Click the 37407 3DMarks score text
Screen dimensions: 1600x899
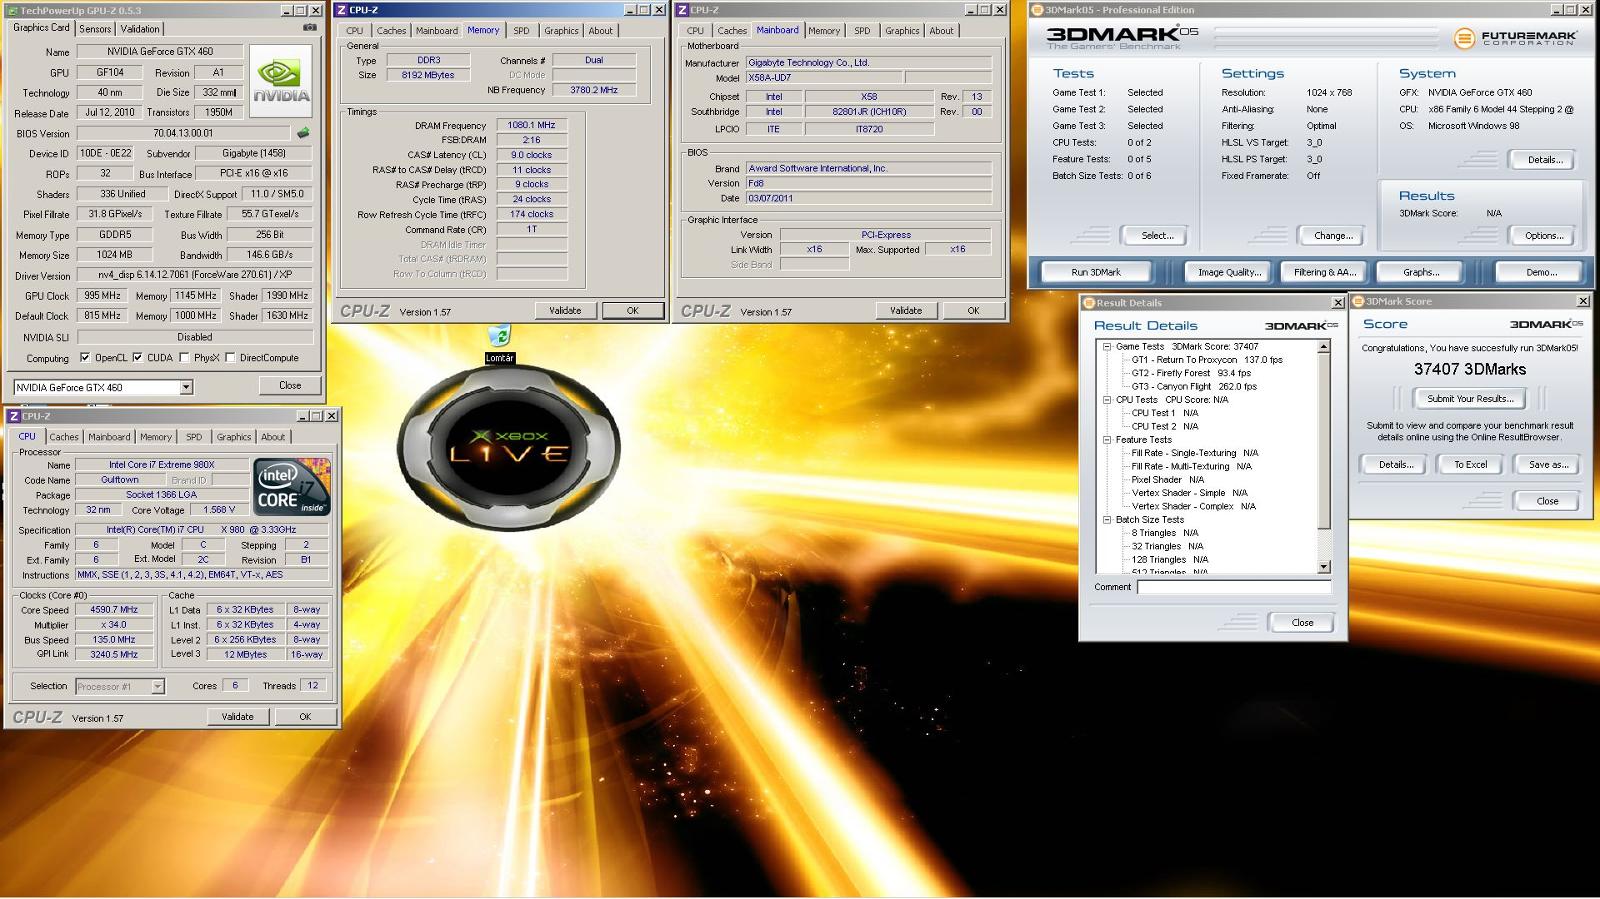pyautogui.click(x=1469, y=369)
